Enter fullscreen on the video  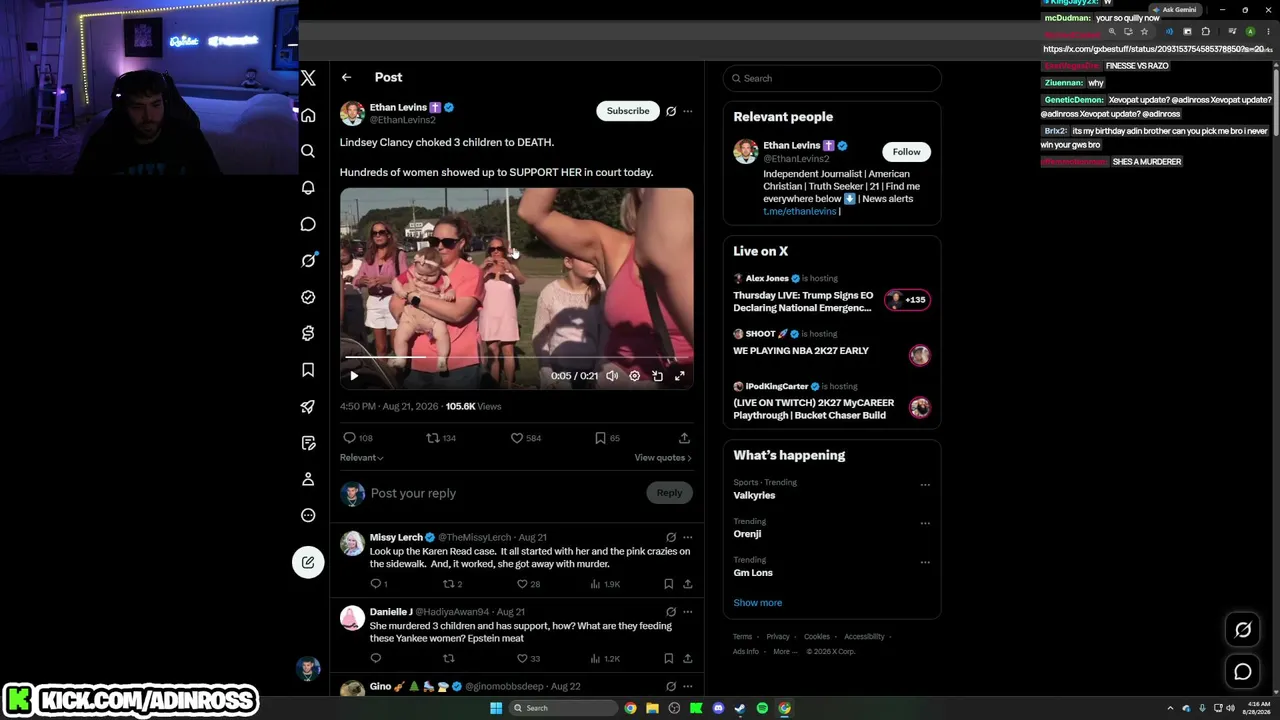679,376
